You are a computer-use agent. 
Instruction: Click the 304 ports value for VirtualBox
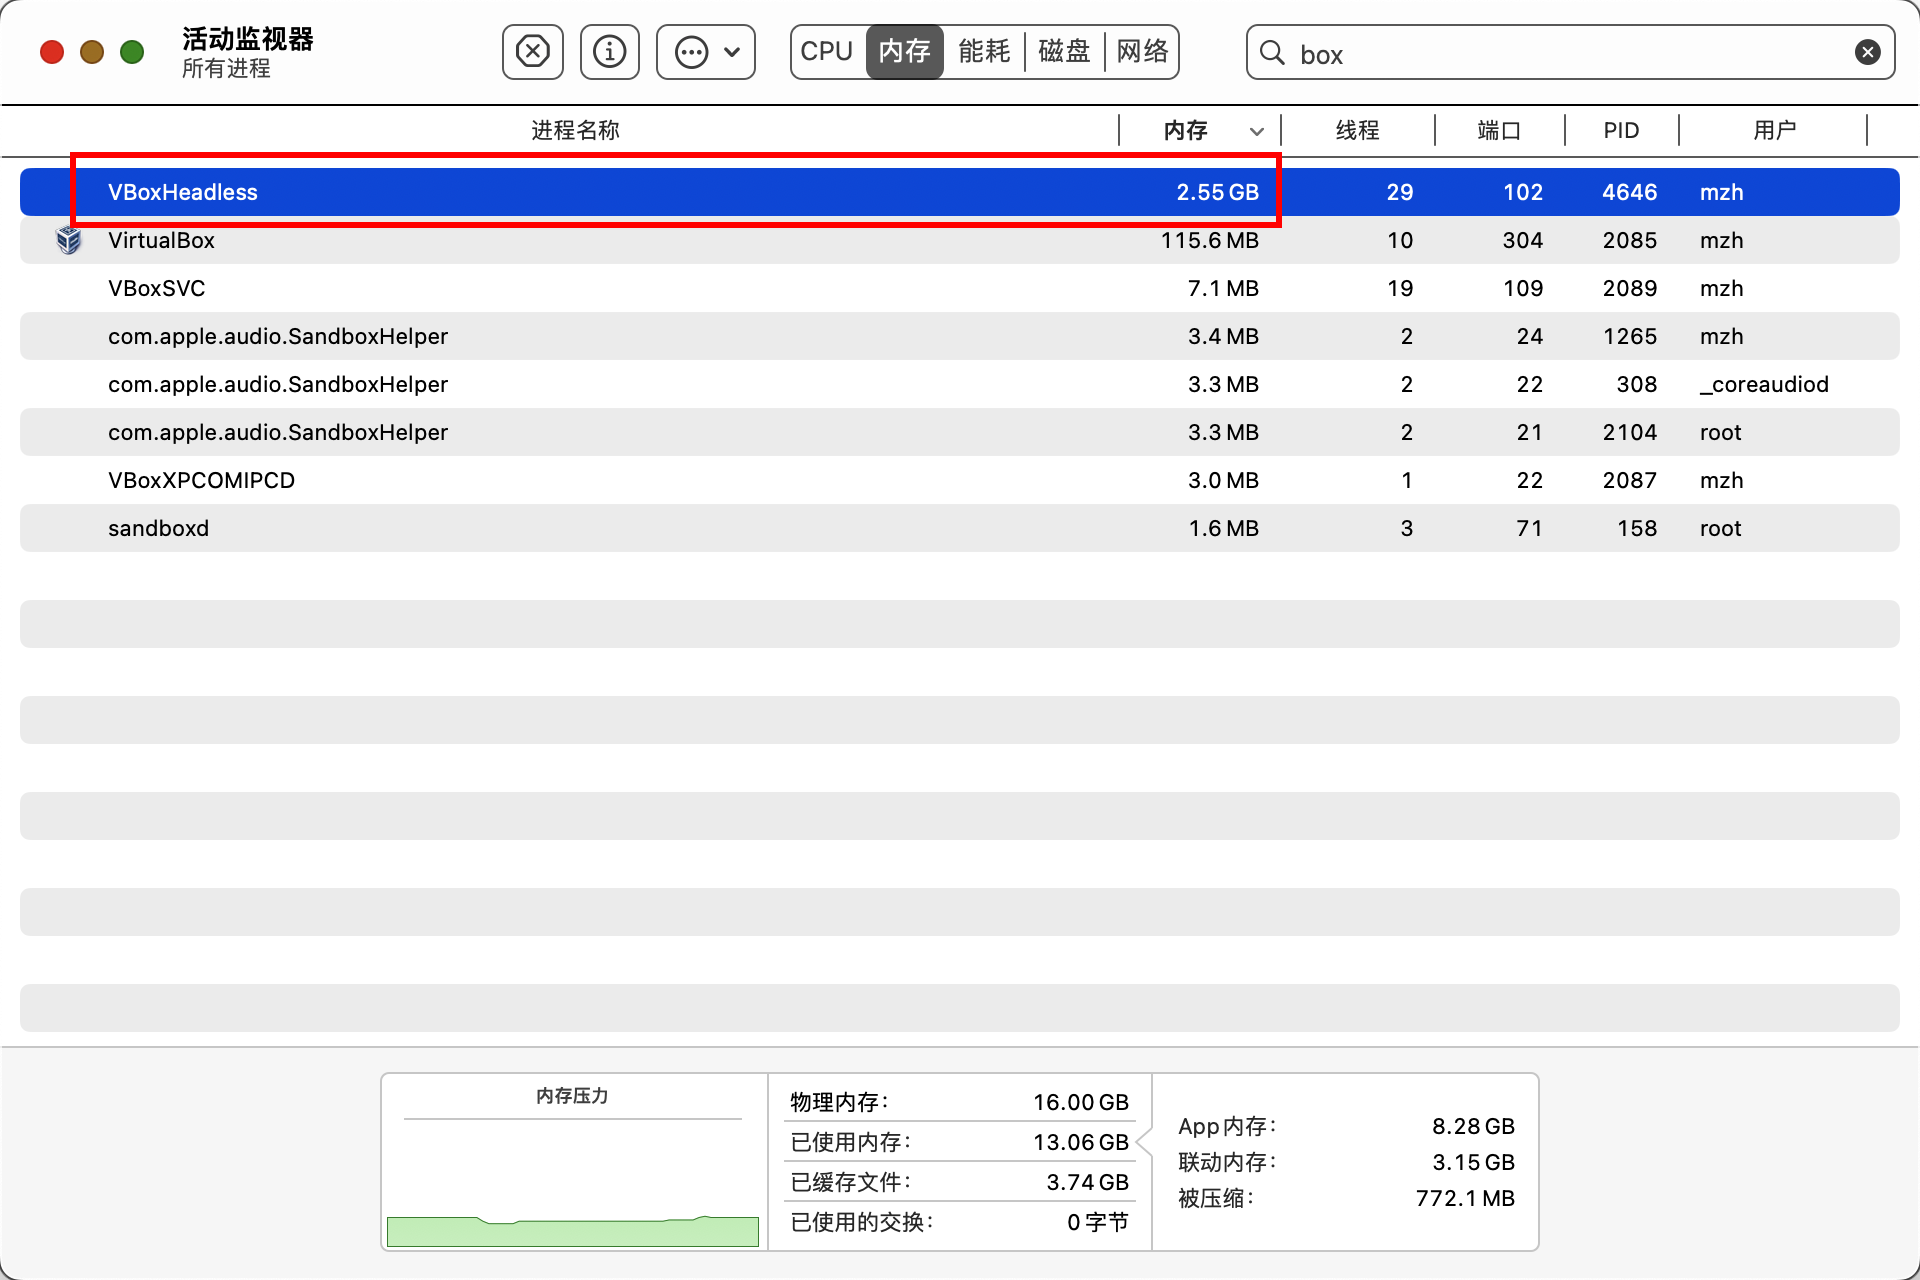click(1522, 240)
